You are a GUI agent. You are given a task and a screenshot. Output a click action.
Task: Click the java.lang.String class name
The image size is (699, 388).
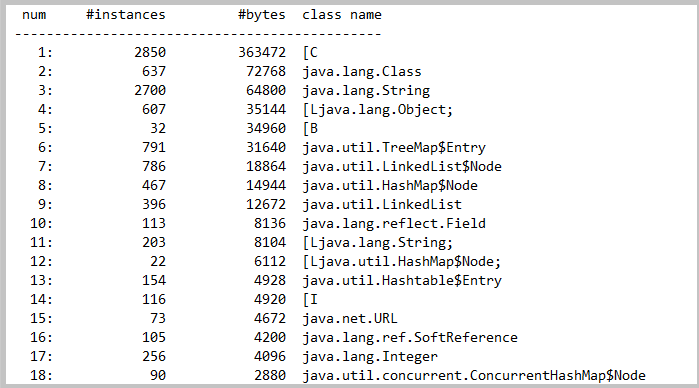[366, 91]
